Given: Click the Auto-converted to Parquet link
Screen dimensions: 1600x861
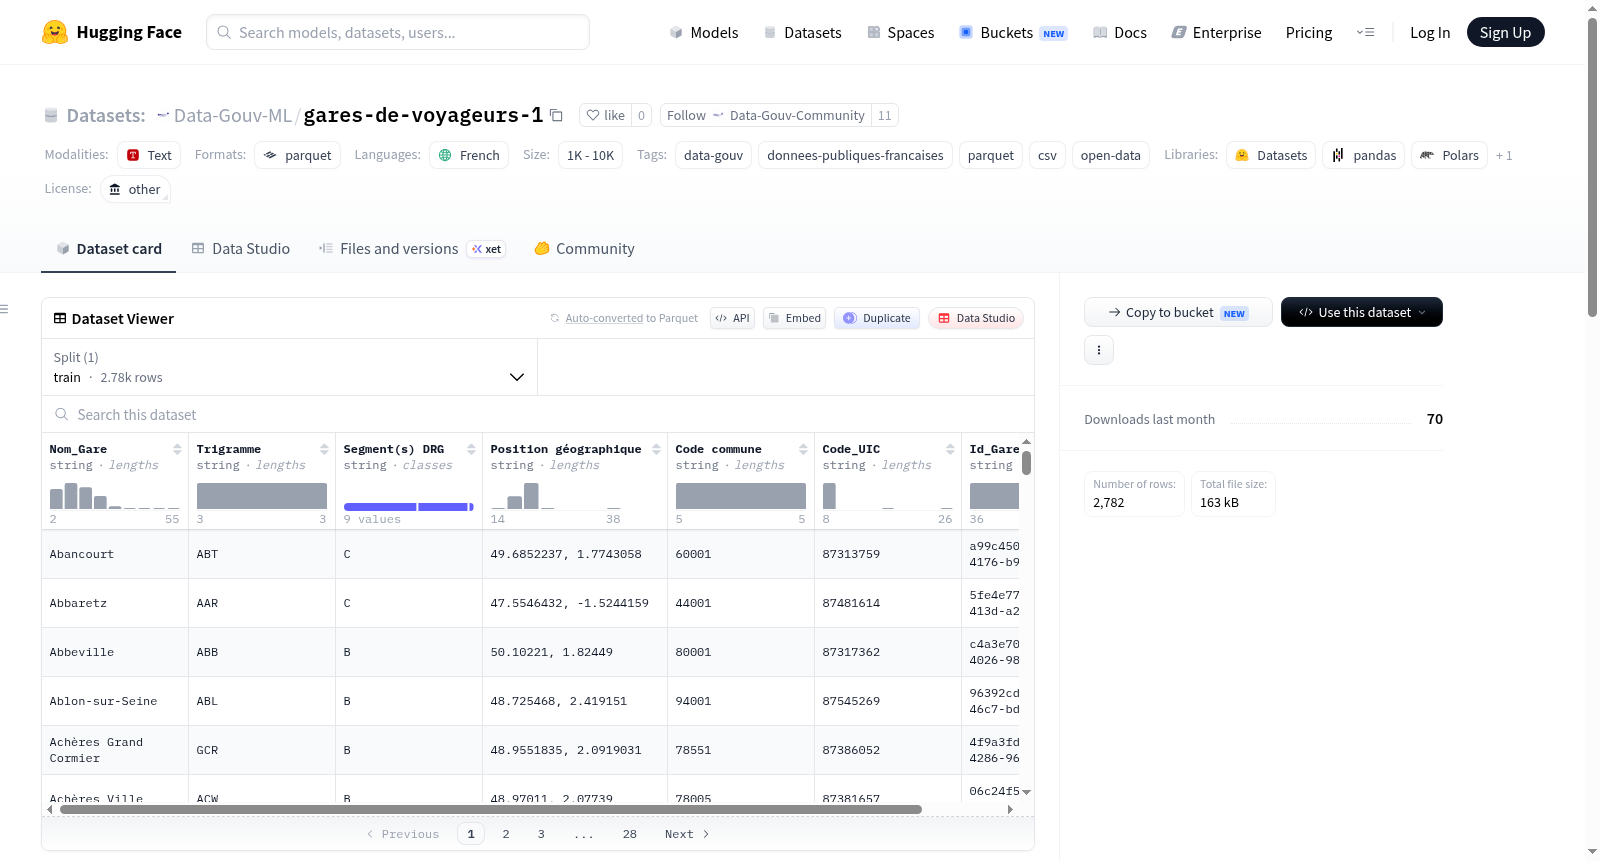Looking at the screenshot, I should click(604, 318).
